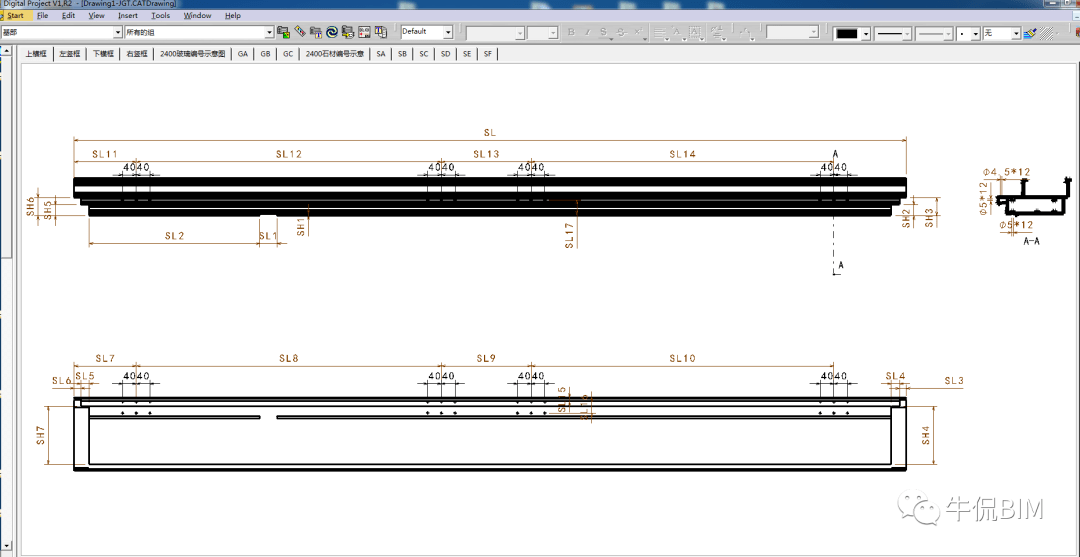
Task: Switch to the GC sheet tab
Action: pos(288,54)
